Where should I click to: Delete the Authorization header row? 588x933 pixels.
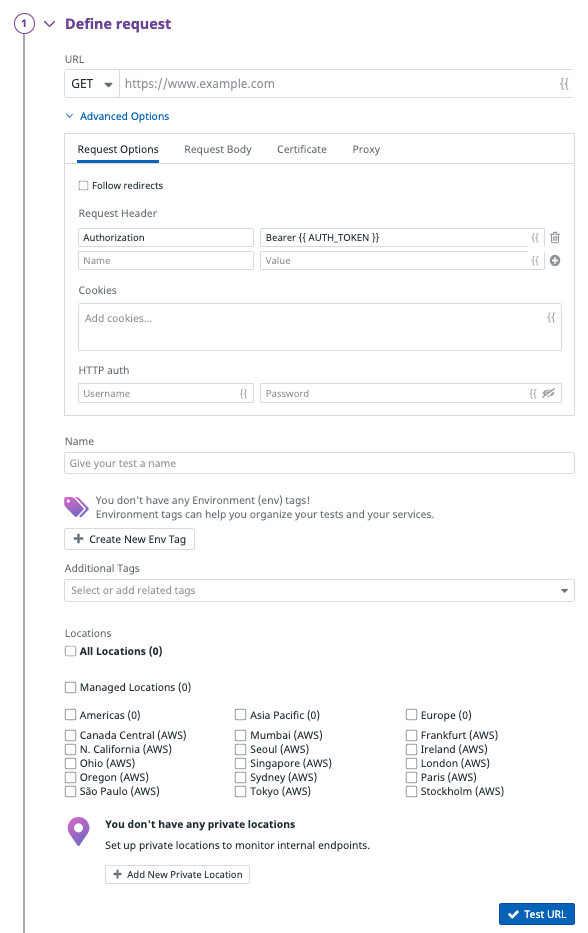(555, 237)
